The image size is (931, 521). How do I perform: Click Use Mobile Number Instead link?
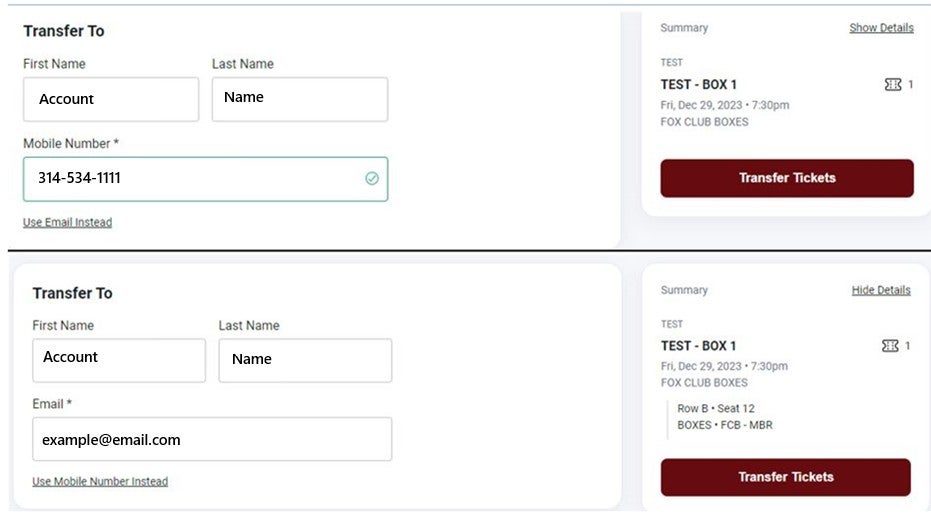pyautogui.click(x=100, y=481)
